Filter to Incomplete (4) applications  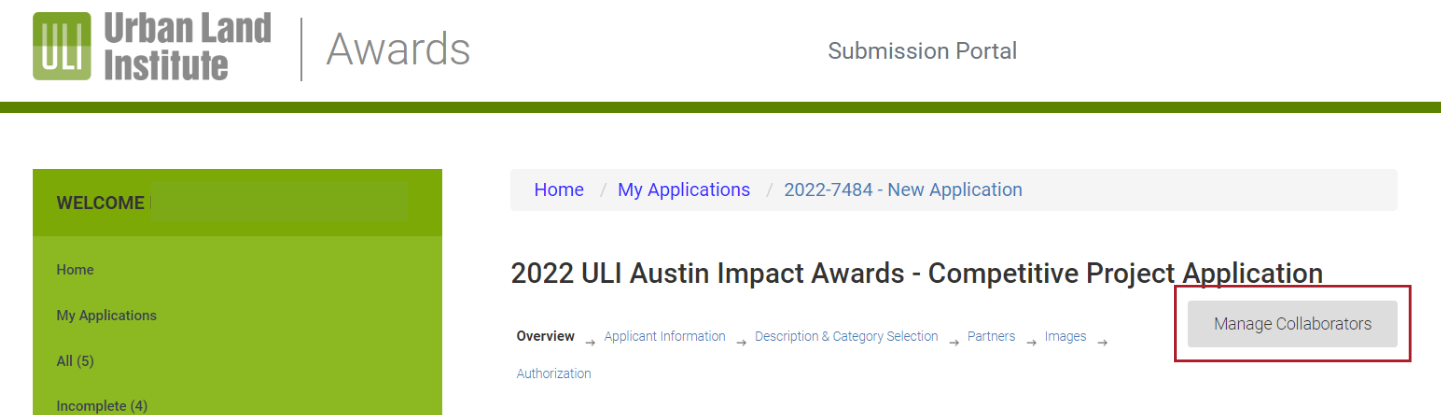(102, 405)
